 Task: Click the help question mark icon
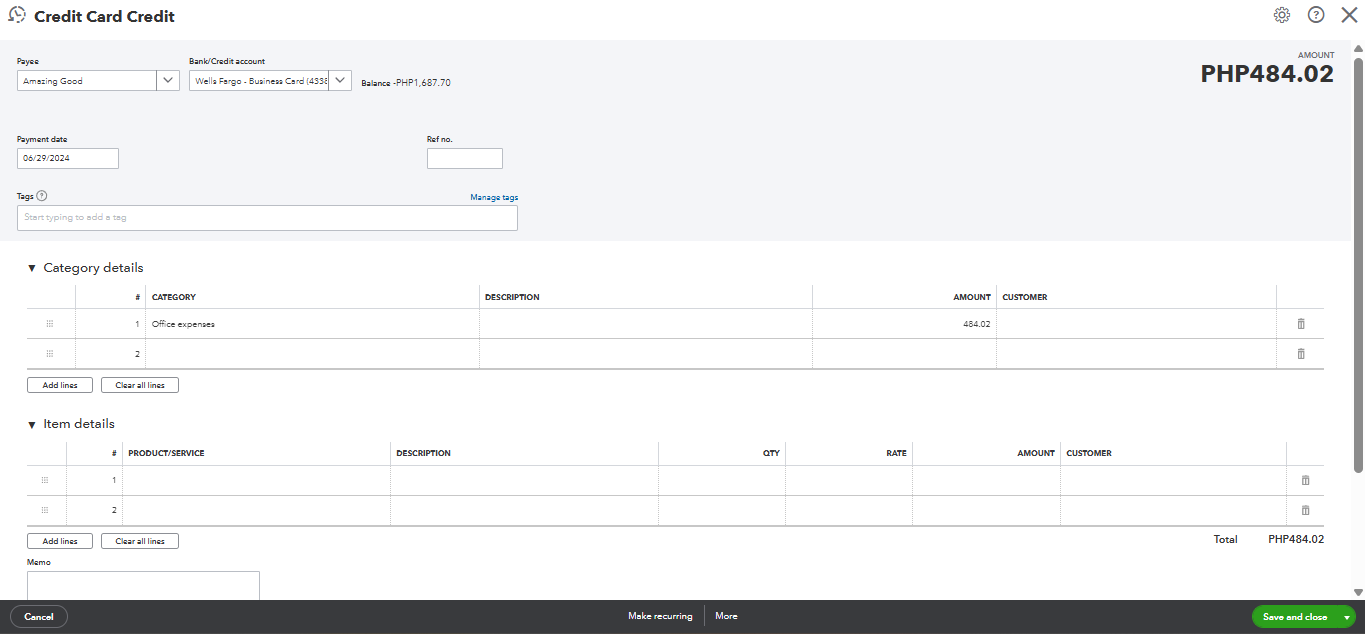tap(1315, 15)
